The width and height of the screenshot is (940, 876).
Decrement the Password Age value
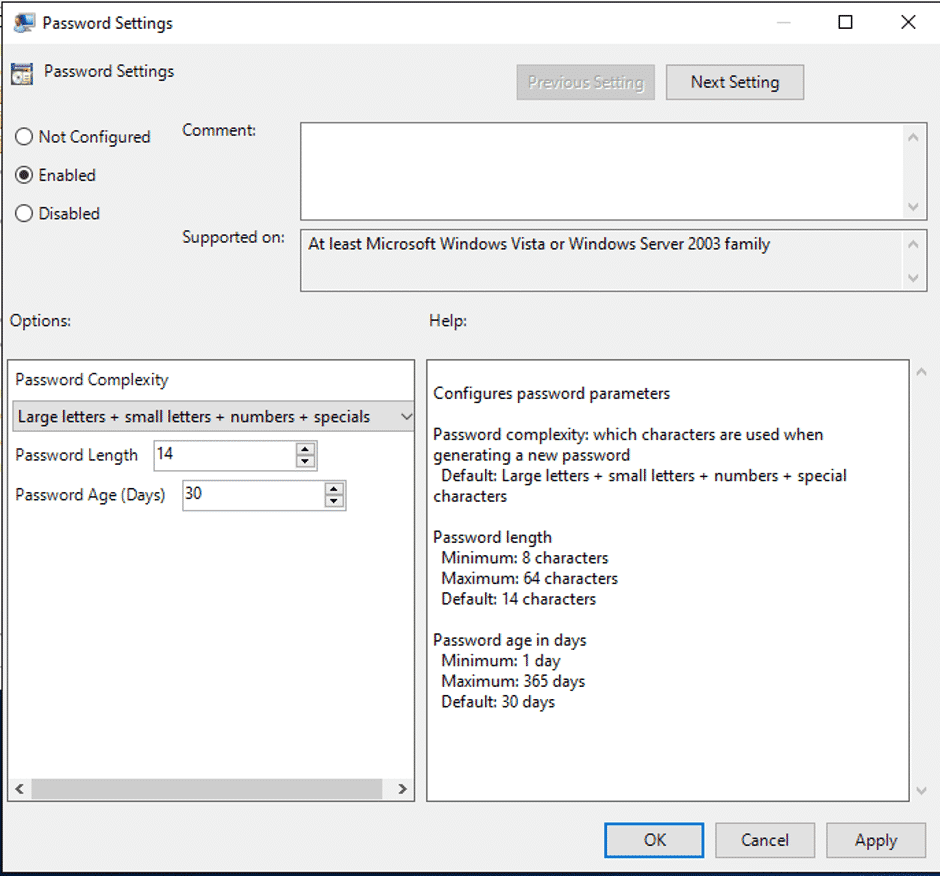[x=333, y=500]
